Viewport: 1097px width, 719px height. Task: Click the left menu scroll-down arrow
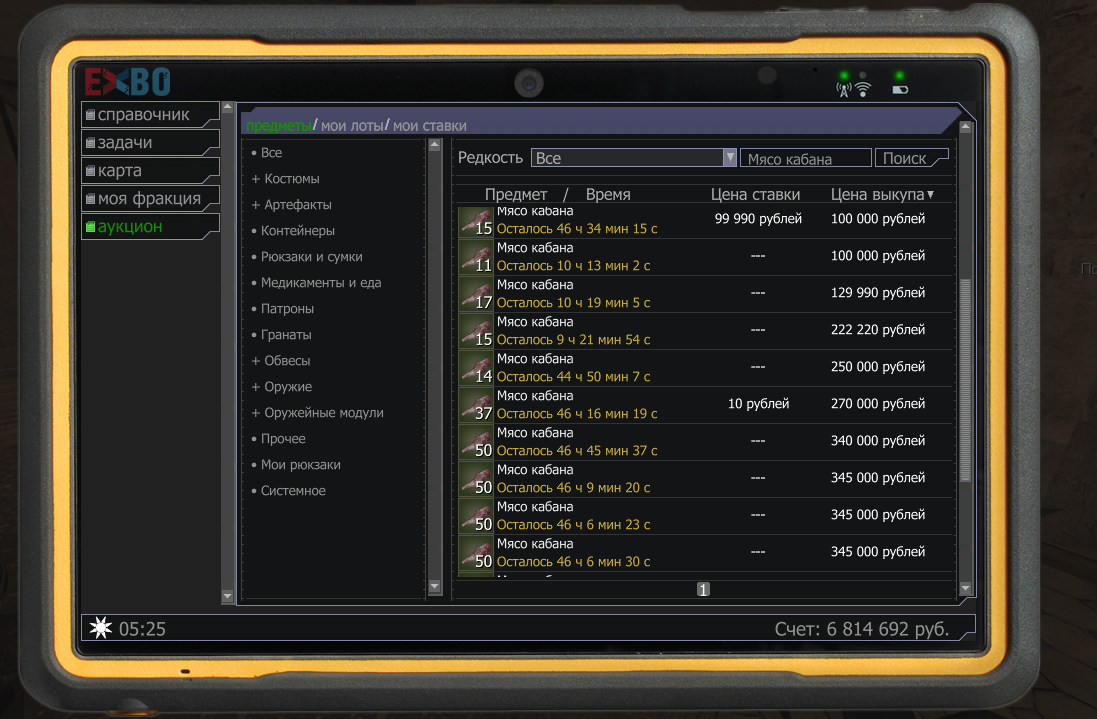click(x=227, y=596)
